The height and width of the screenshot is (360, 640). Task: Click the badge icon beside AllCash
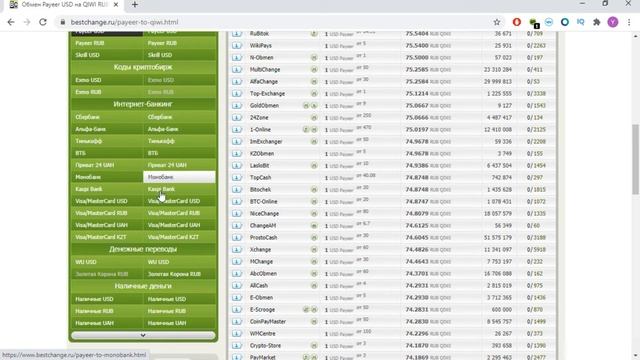point(314,286)
